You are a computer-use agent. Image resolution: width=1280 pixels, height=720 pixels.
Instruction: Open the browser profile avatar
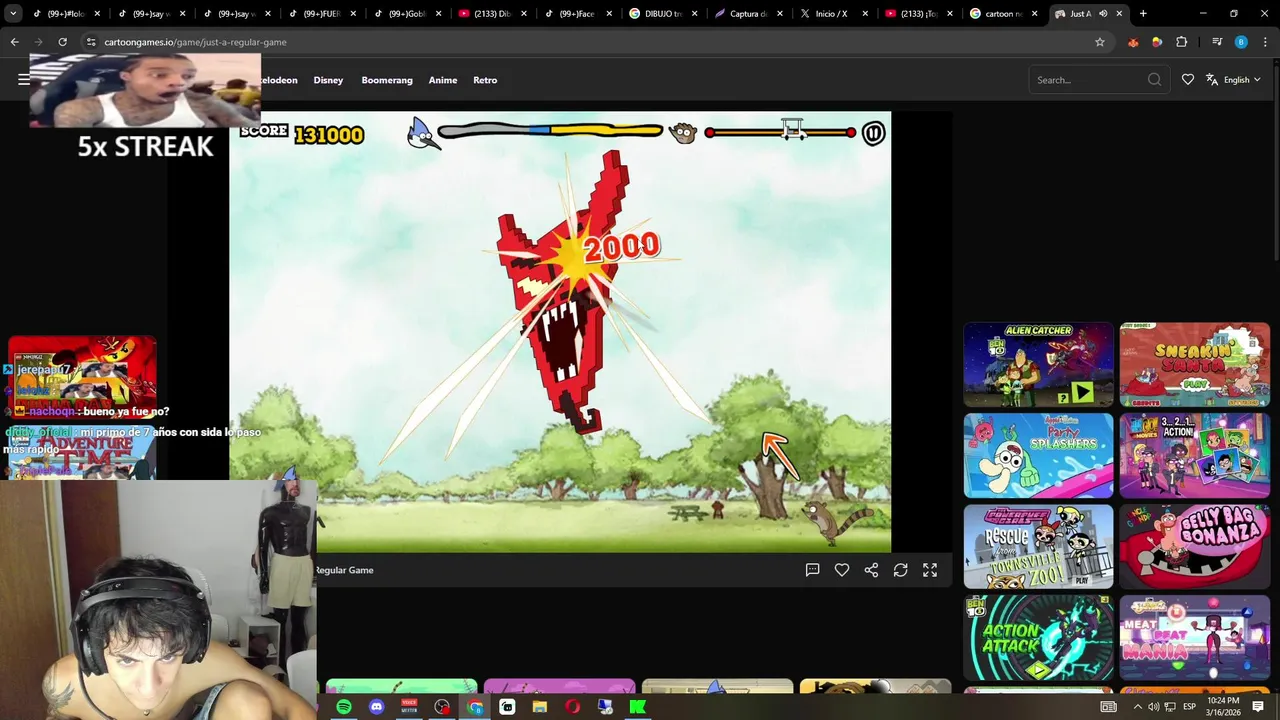pos(1241,42)
